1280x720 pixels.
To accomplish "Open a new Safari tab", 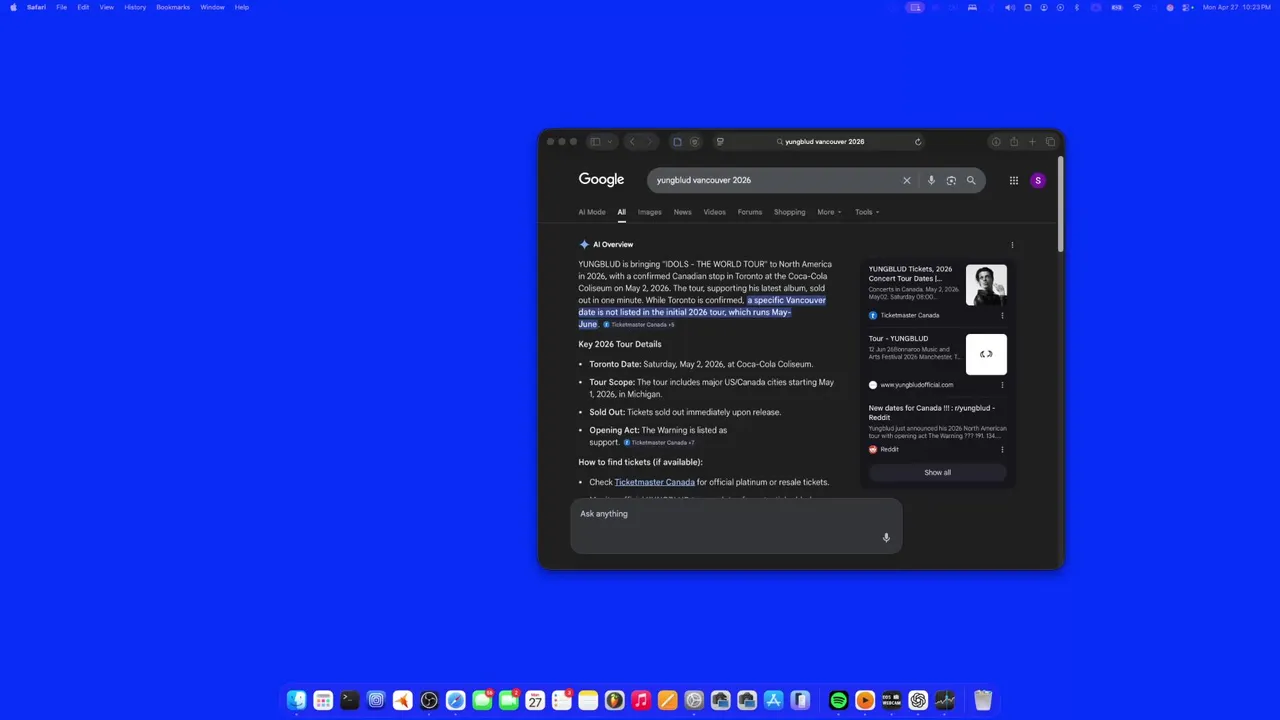I will [1032, 142].
